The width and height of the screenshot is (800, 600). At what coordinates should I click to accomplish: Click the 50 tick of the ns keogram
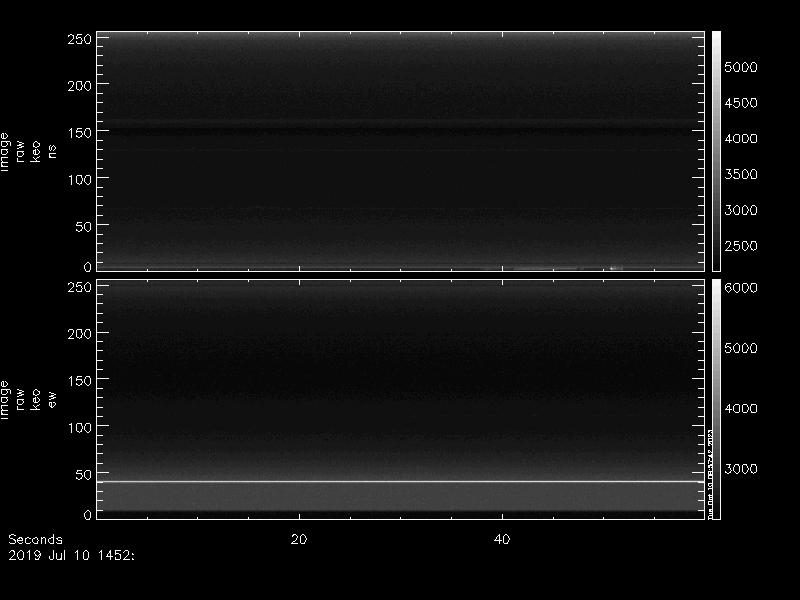(83, 227)
